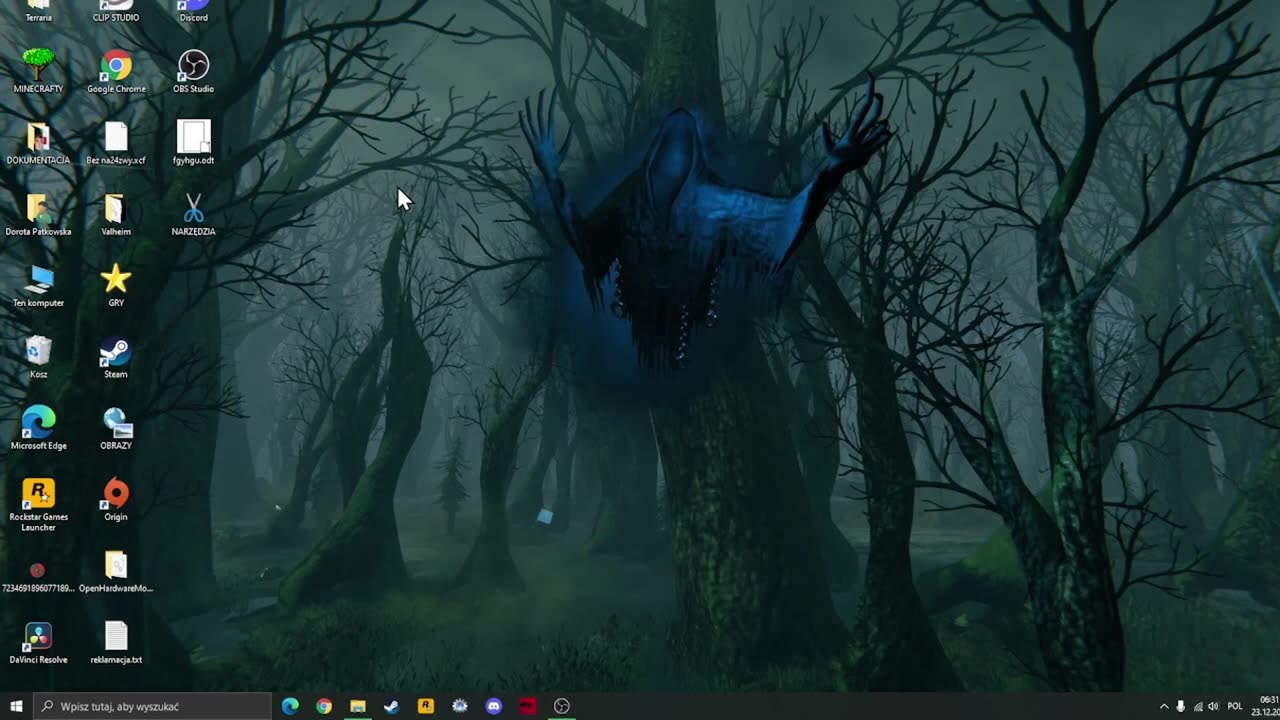Select the Ten komputer desktop icon
Viewport: 1280px width, 720px height.
point(38,285)
